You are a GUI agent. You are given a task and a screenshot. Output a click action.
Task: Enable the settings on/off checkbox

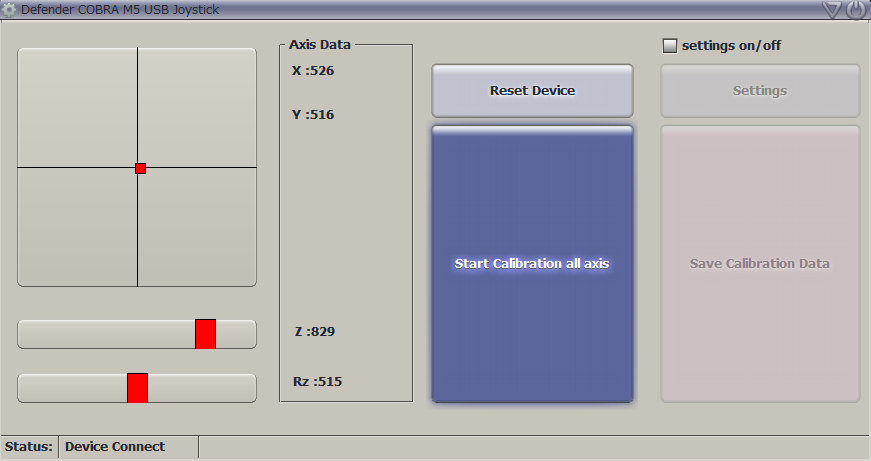pos(670,46)
